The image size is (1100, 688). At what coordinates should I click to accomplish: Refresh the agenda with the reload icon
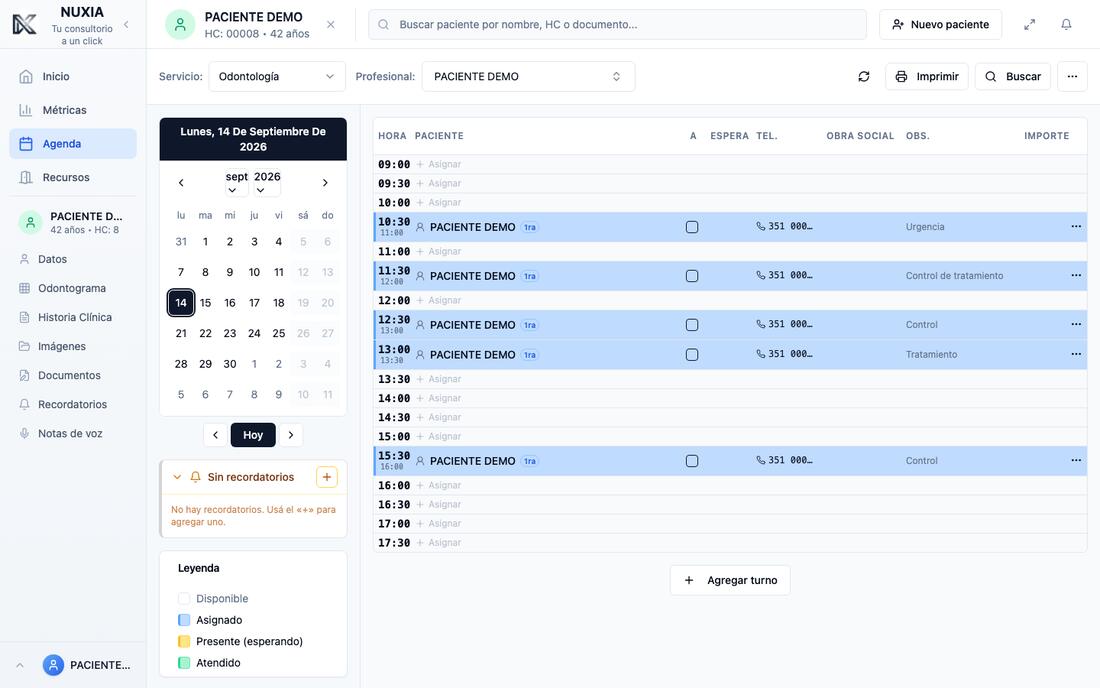pyautogui.click(x=864, y=76)
